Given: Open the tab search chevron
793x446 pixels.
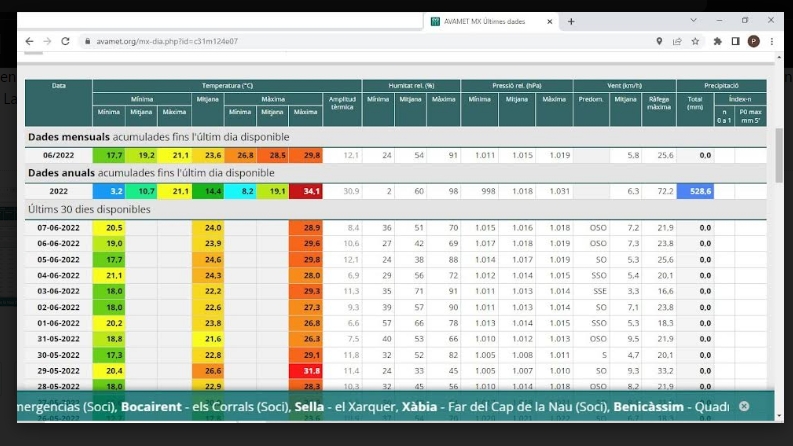Looking at the screenshot, I should point(693,20).
